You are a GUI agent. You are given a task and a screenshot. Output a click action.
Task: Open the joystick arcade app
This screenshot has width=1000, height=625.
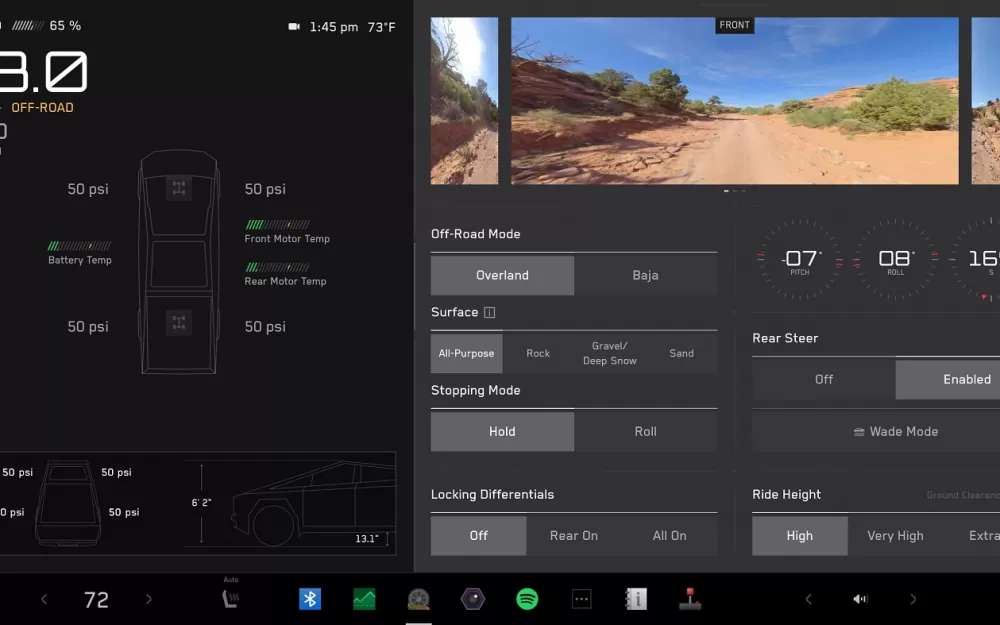(x=690, y=599)
